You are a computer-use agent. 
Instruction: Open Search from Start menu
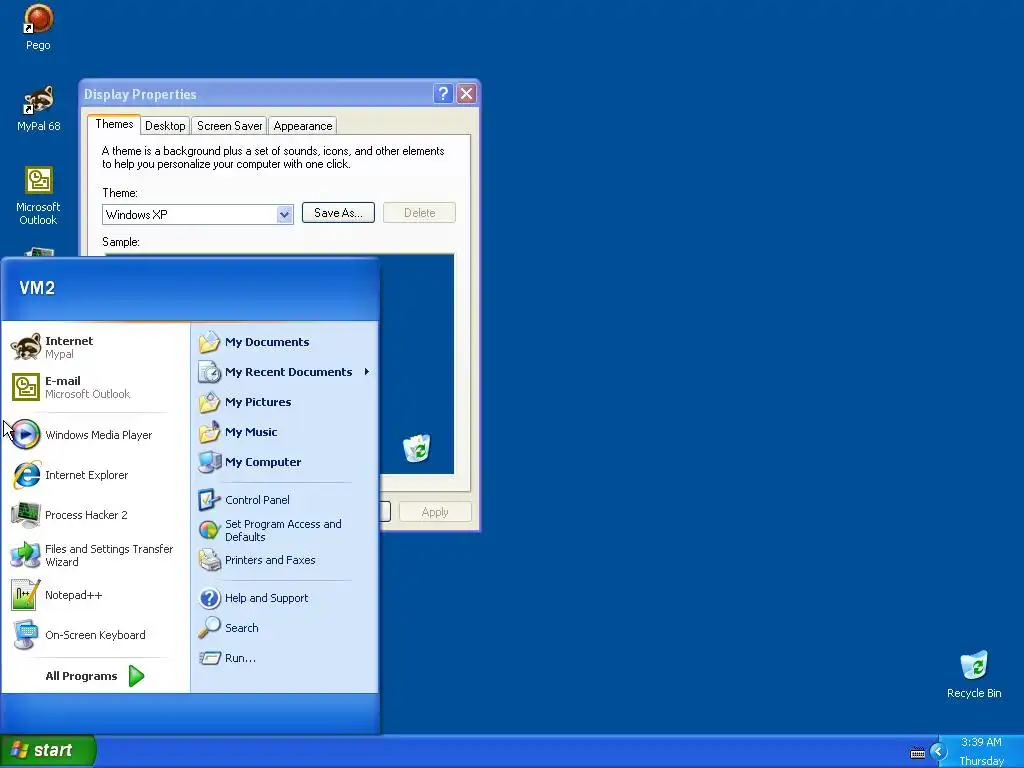(284, 628)
